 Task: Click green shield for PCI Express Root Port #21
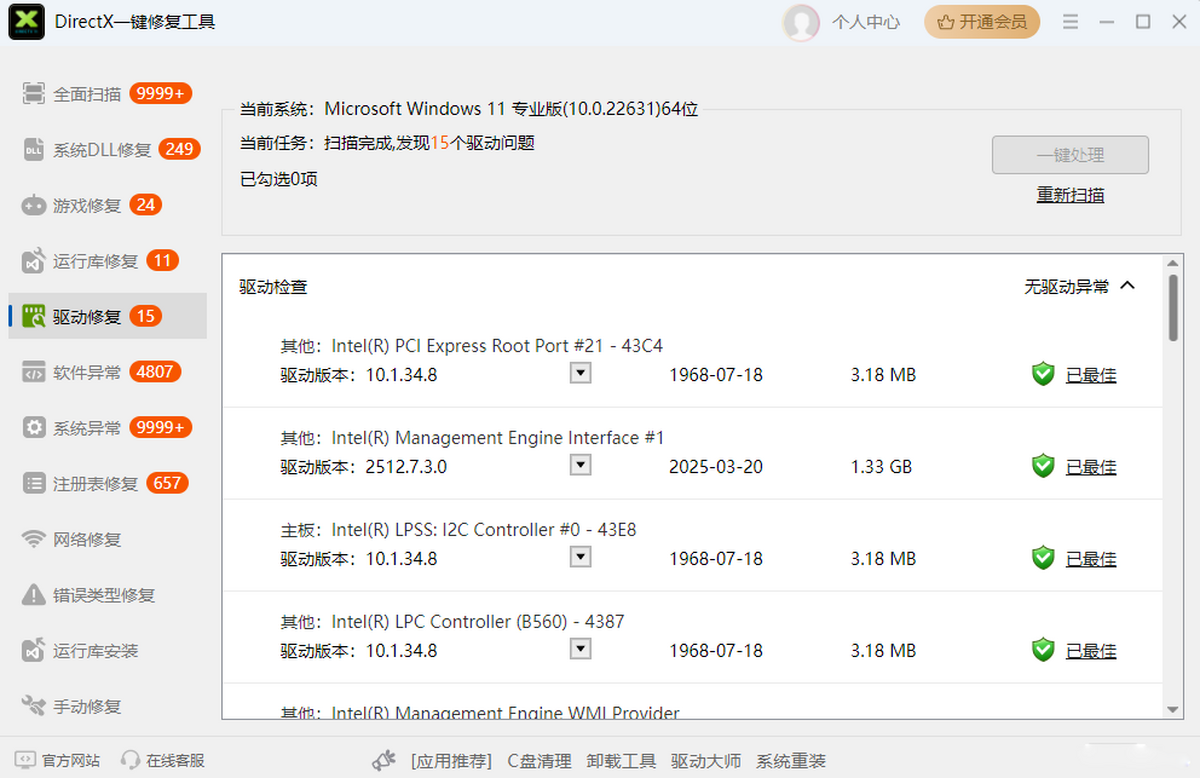pyautogui.click(x=1043, y=375)
